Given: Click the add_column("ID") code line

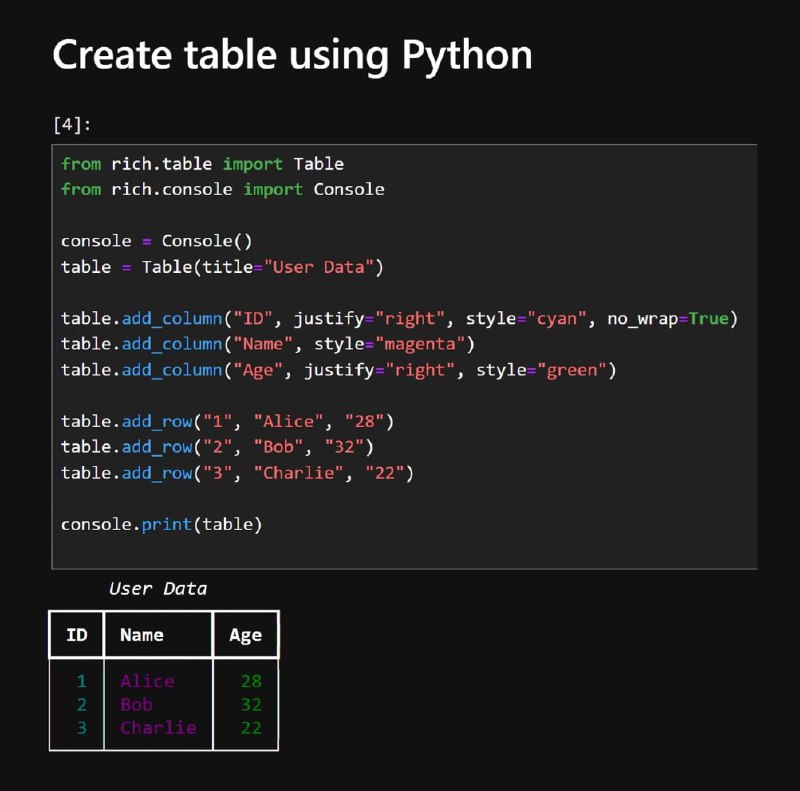Looking at the screenshot, I should click(x=399, y=318).
